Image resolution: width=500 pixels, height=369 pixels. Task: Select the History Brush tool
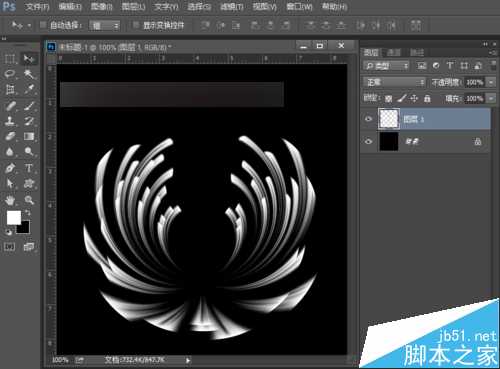pyautogui.click(x=29, y=121)
